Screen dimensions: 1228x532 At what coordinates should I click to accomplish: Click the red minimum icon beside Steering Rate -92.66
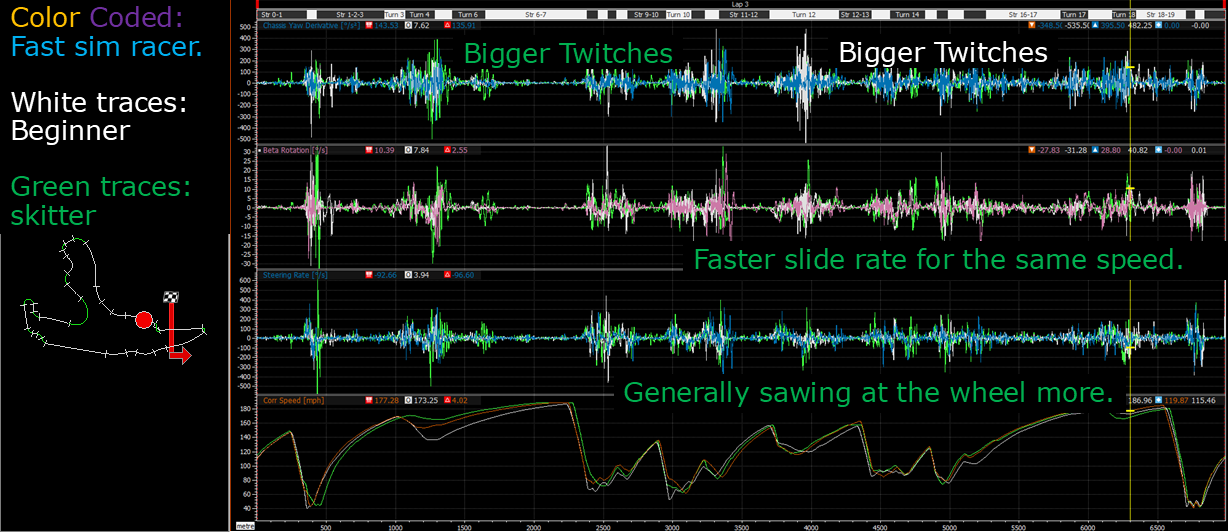[369, 275]
